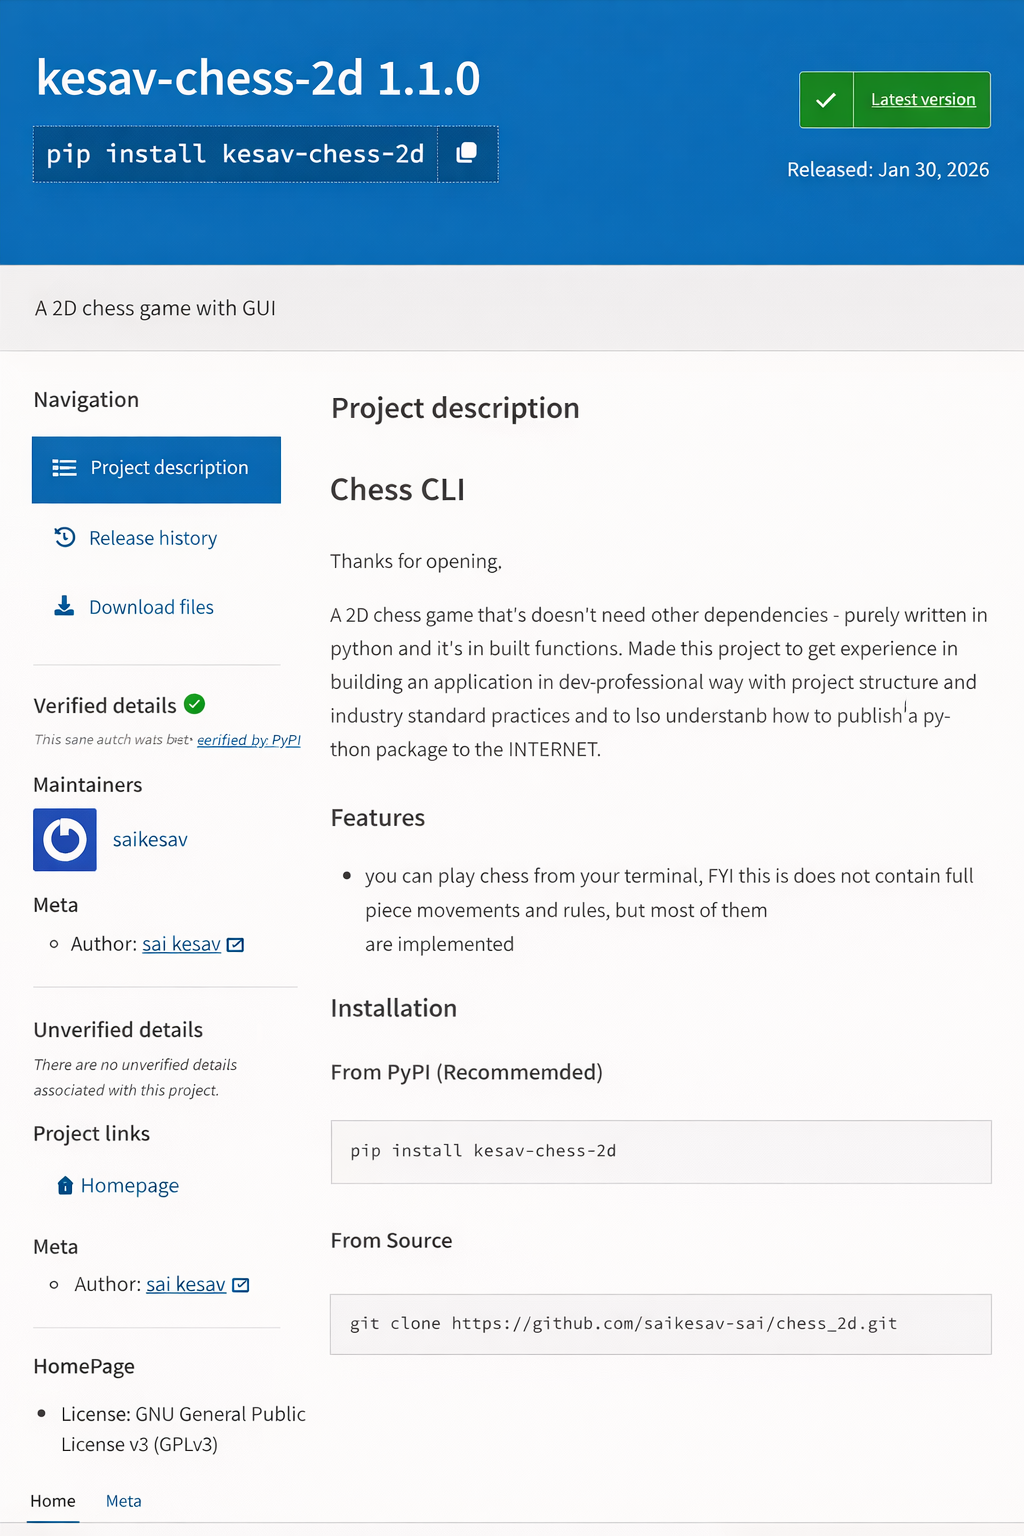This screenshot has width=1024, height=1536.
Task: Follow the eerified by PyPI link
Action: point(248,740)
